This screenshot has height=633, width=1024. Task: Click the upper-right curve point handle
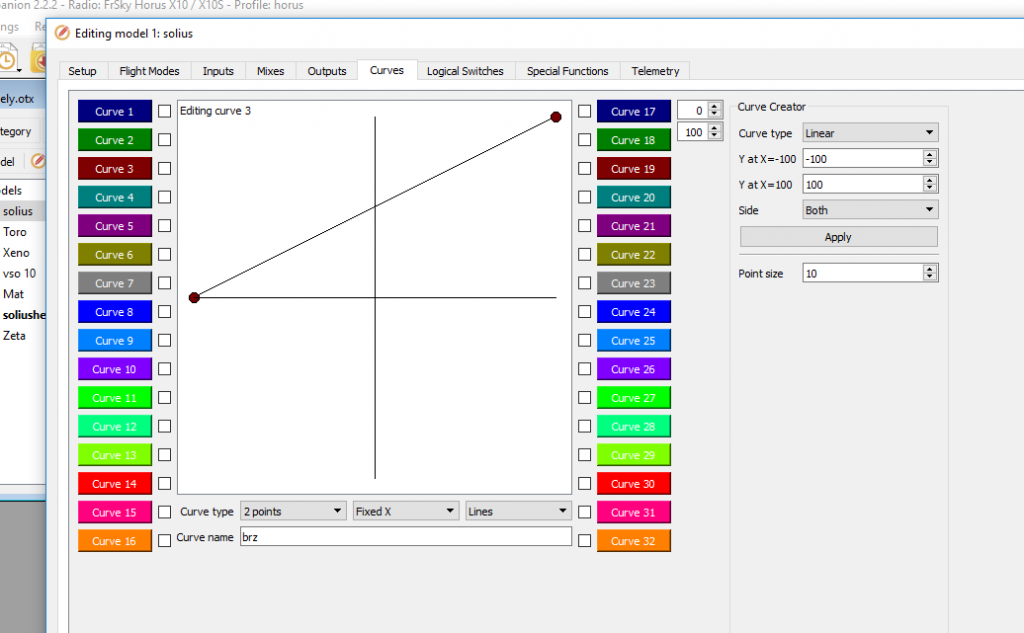click(x=556, y=117)
